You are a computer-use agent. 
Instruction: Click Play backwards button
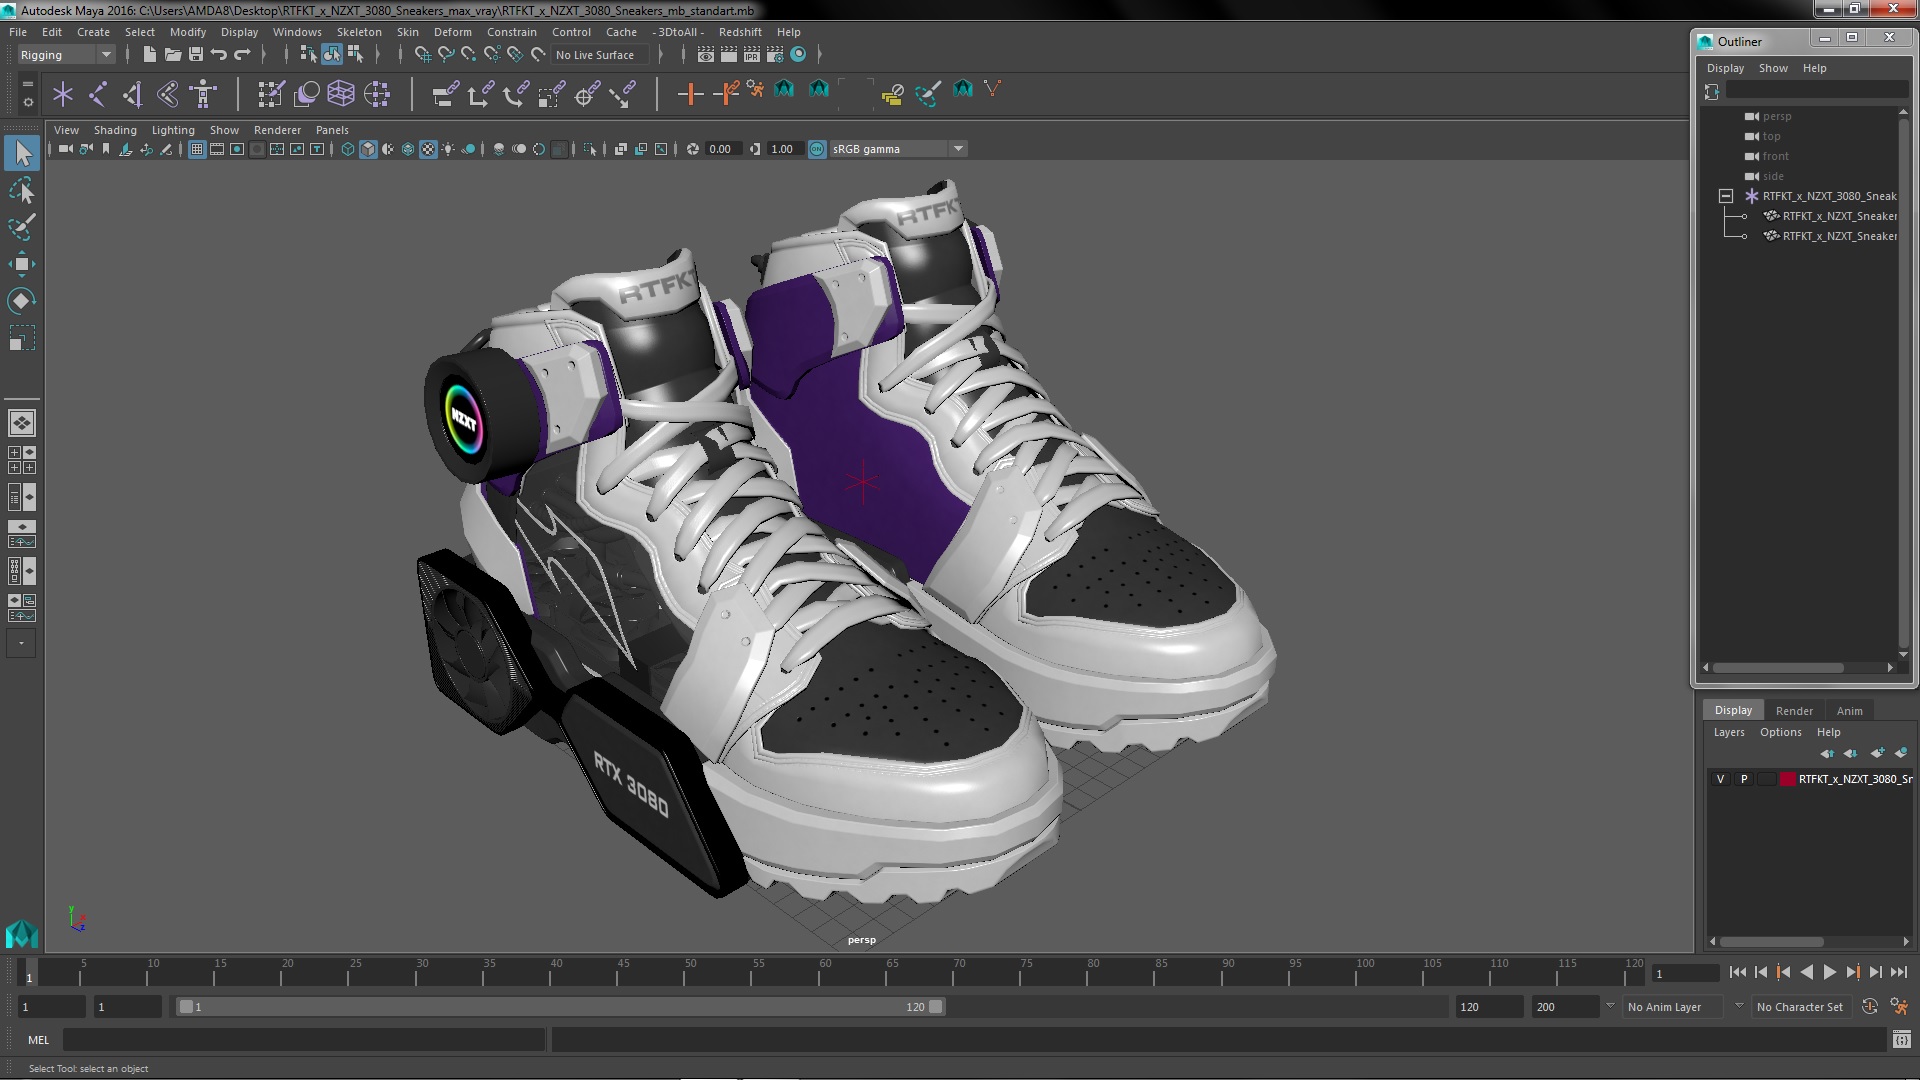pos(1806,972)
